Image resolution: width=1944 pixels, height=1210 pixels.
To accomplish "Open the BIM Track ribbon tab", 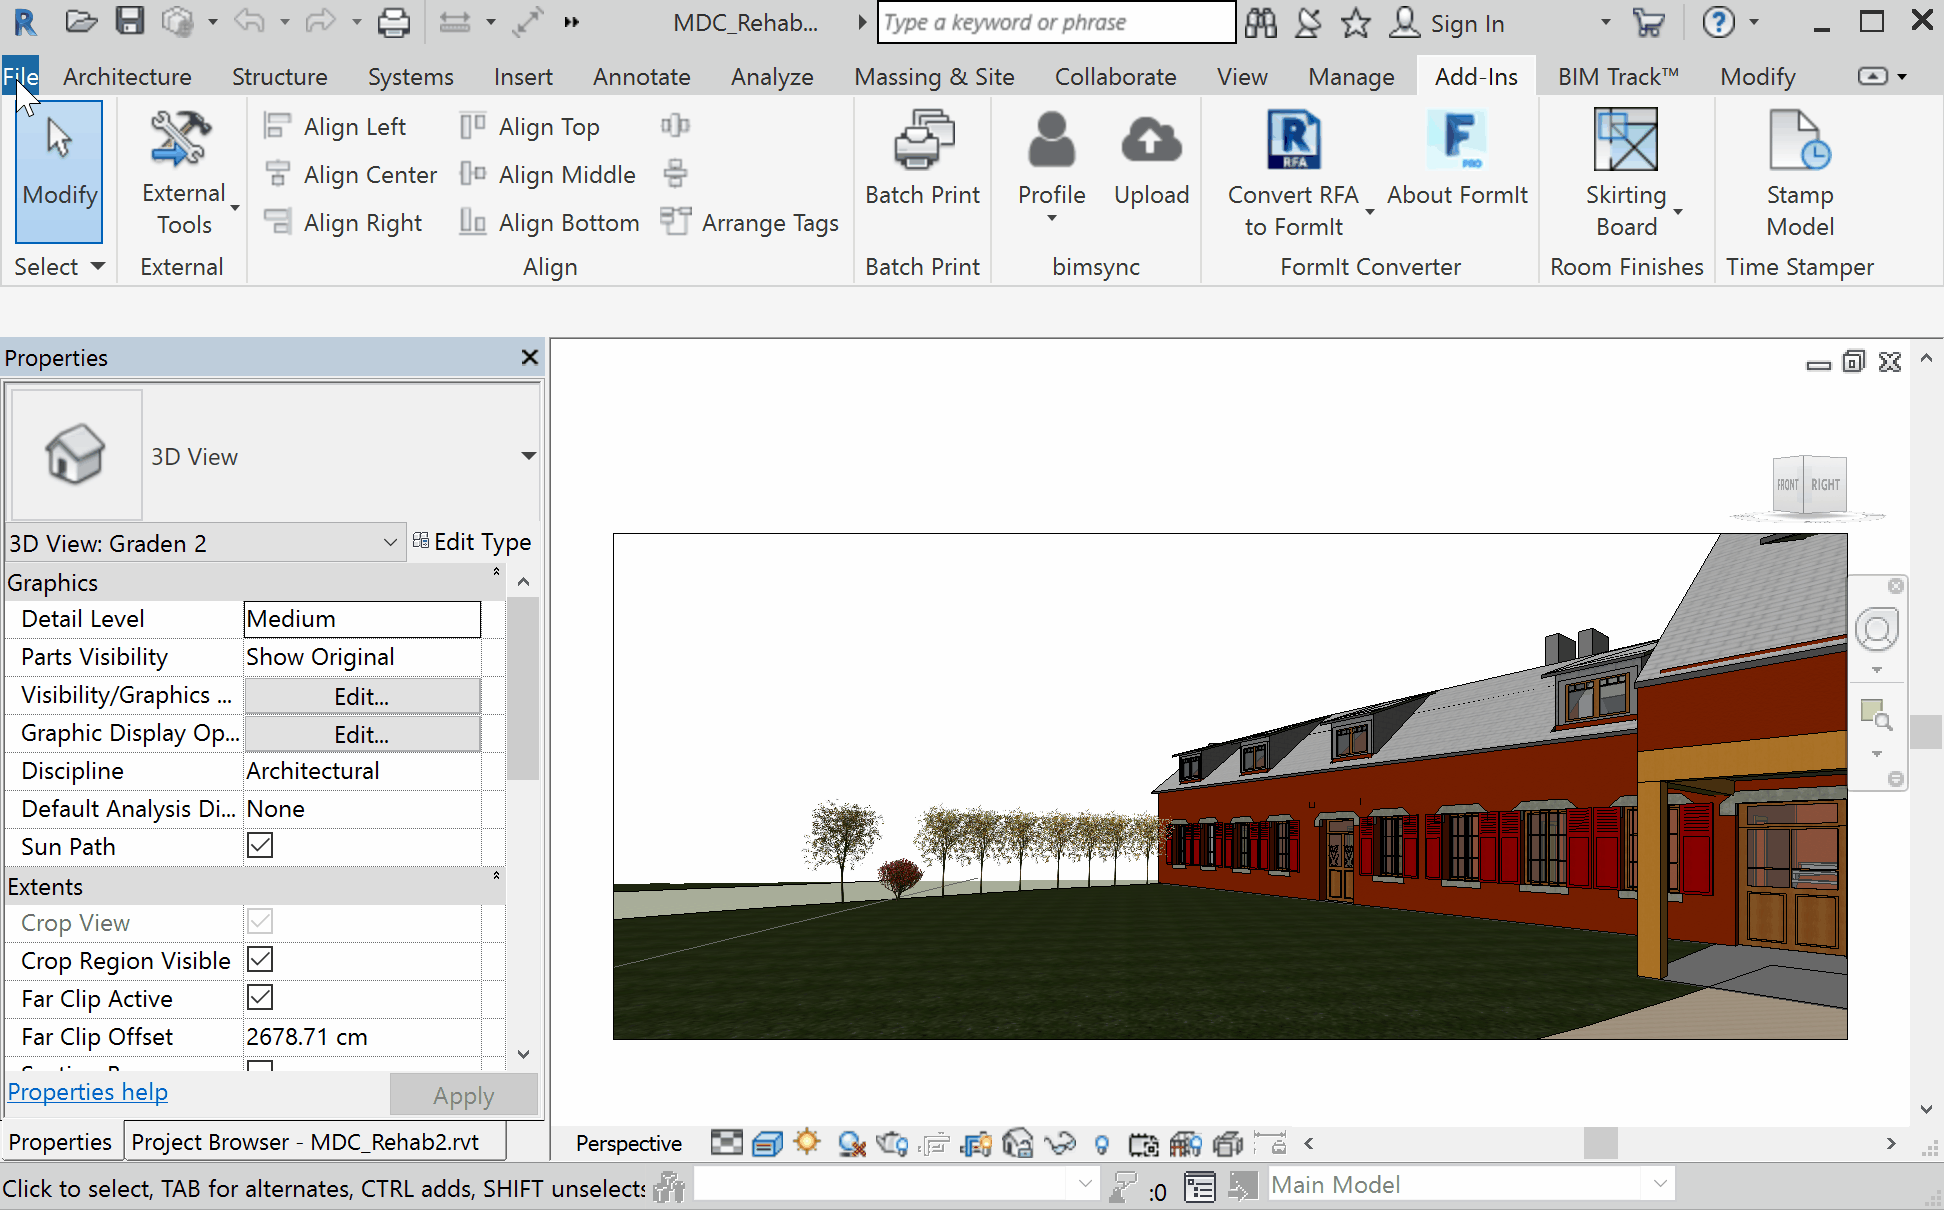I will [x=1618, y=77].
